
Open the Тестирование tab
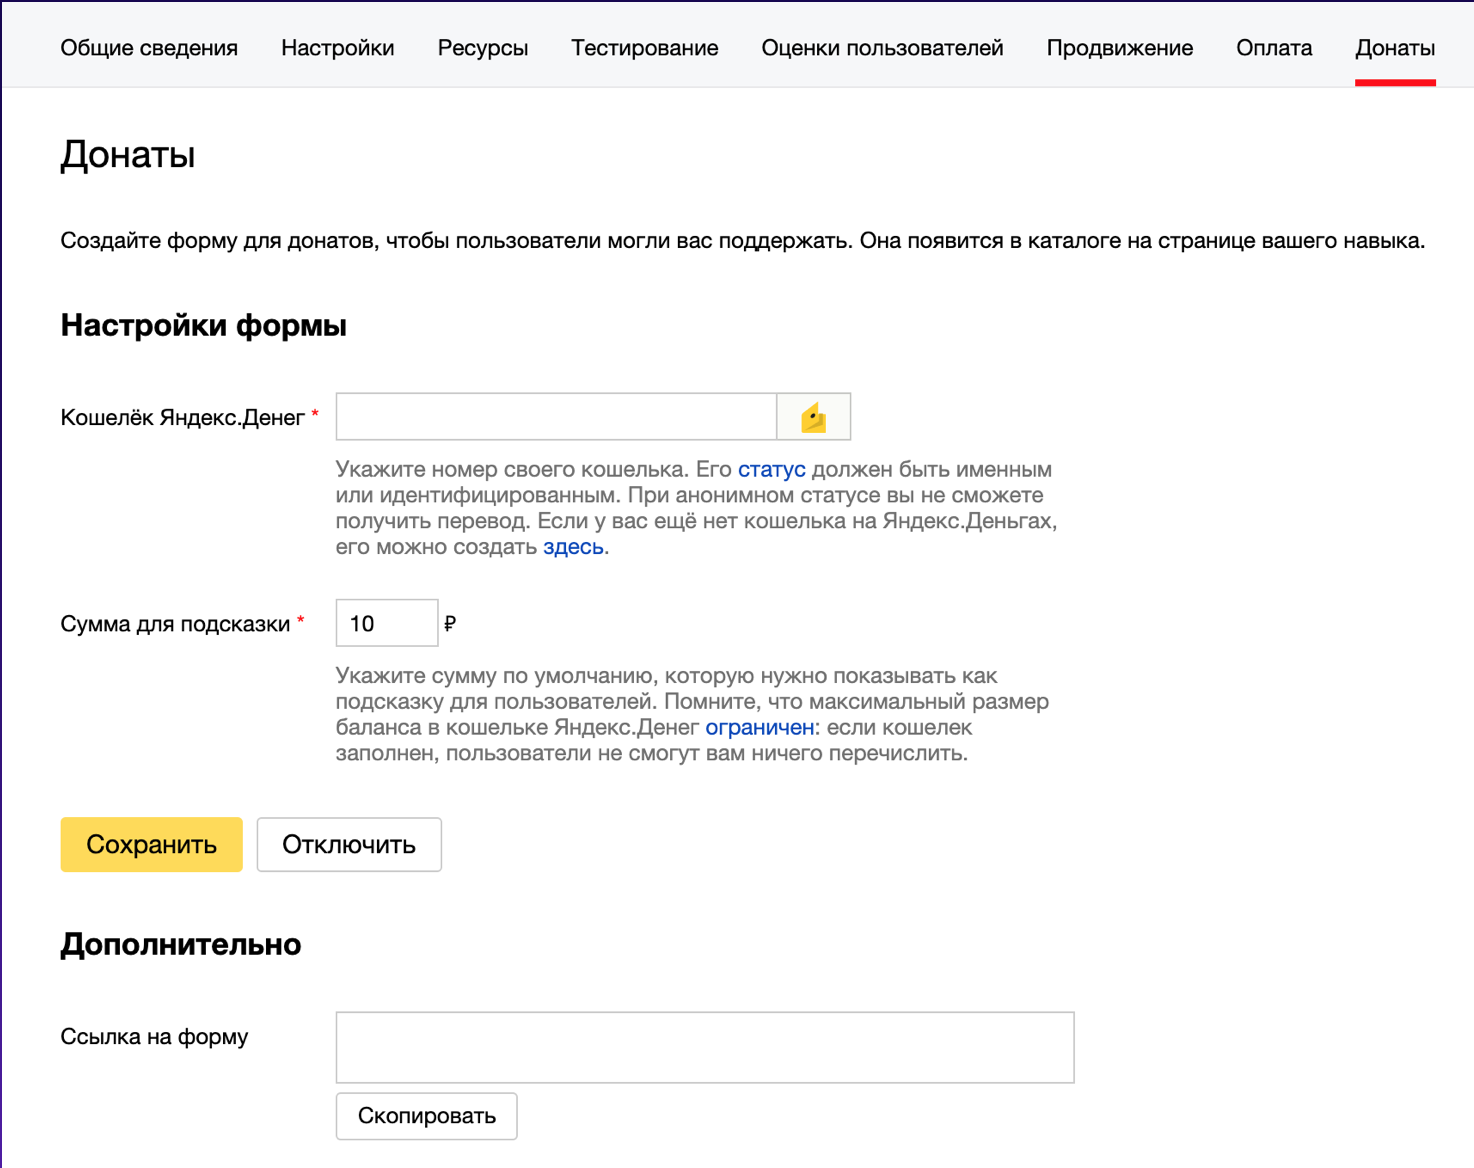(645, 48)
